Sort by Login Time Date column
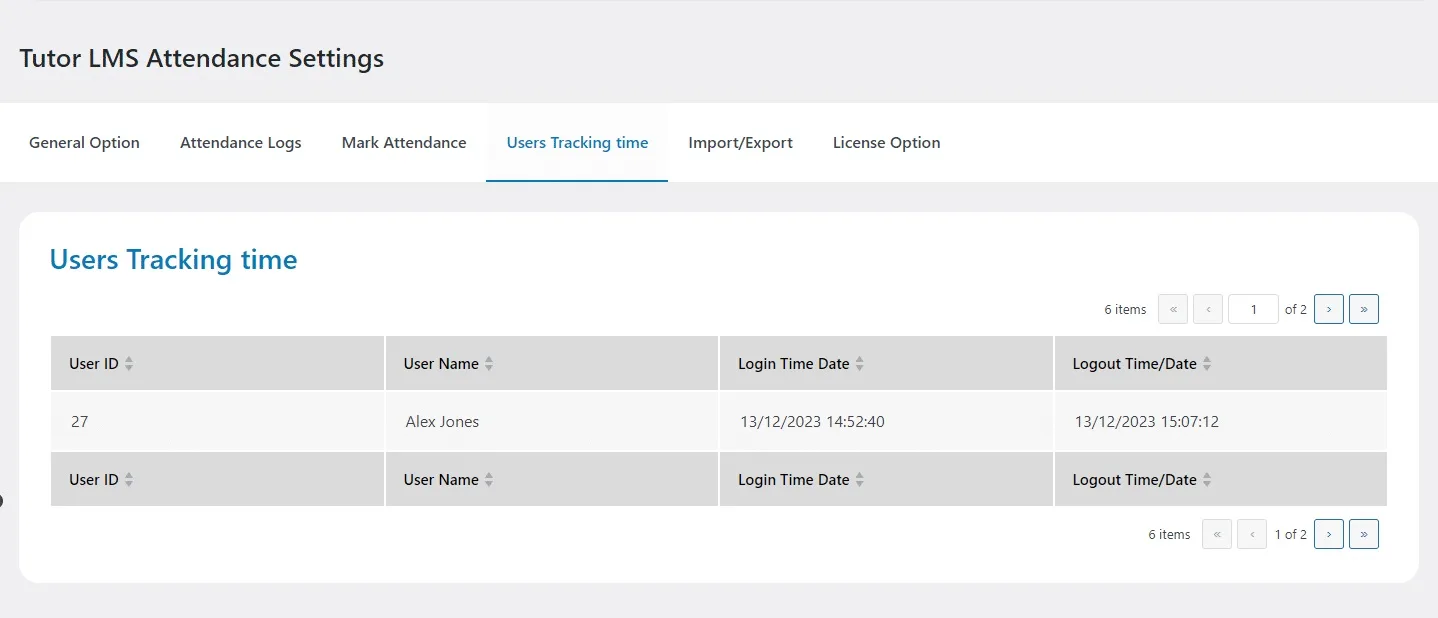The height and width of the screenshot is (618, 1438). (860, 363)
